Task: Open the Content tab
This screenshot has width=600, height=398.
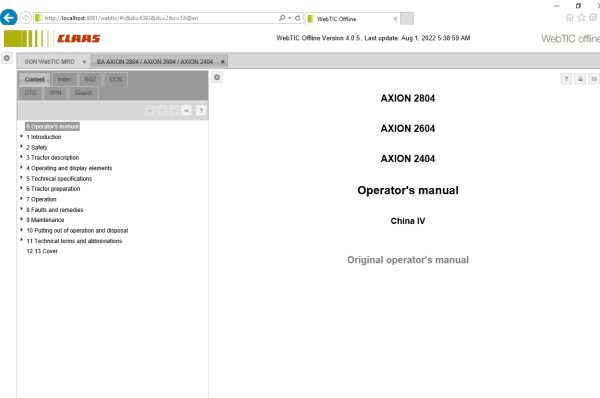Action: click(x=34, y=80)
